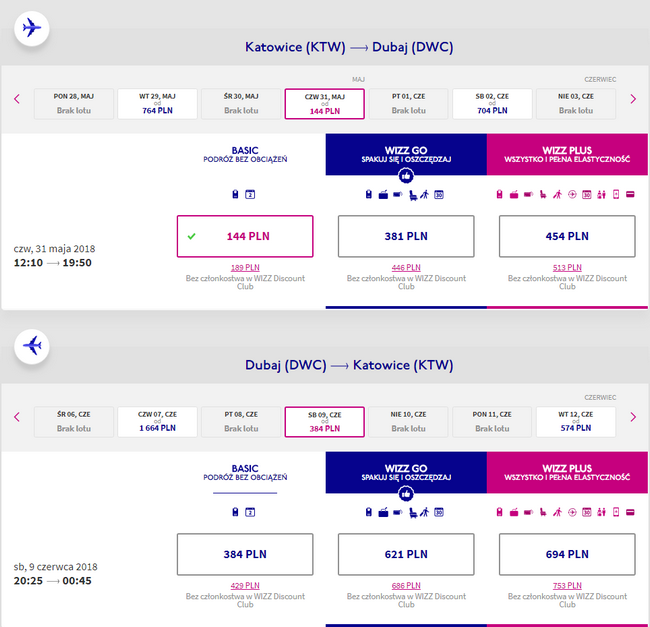Click outbound WIZZ PLUS priority boarding icon
This screenshot has width=650, height=627.
coord(558,194)
